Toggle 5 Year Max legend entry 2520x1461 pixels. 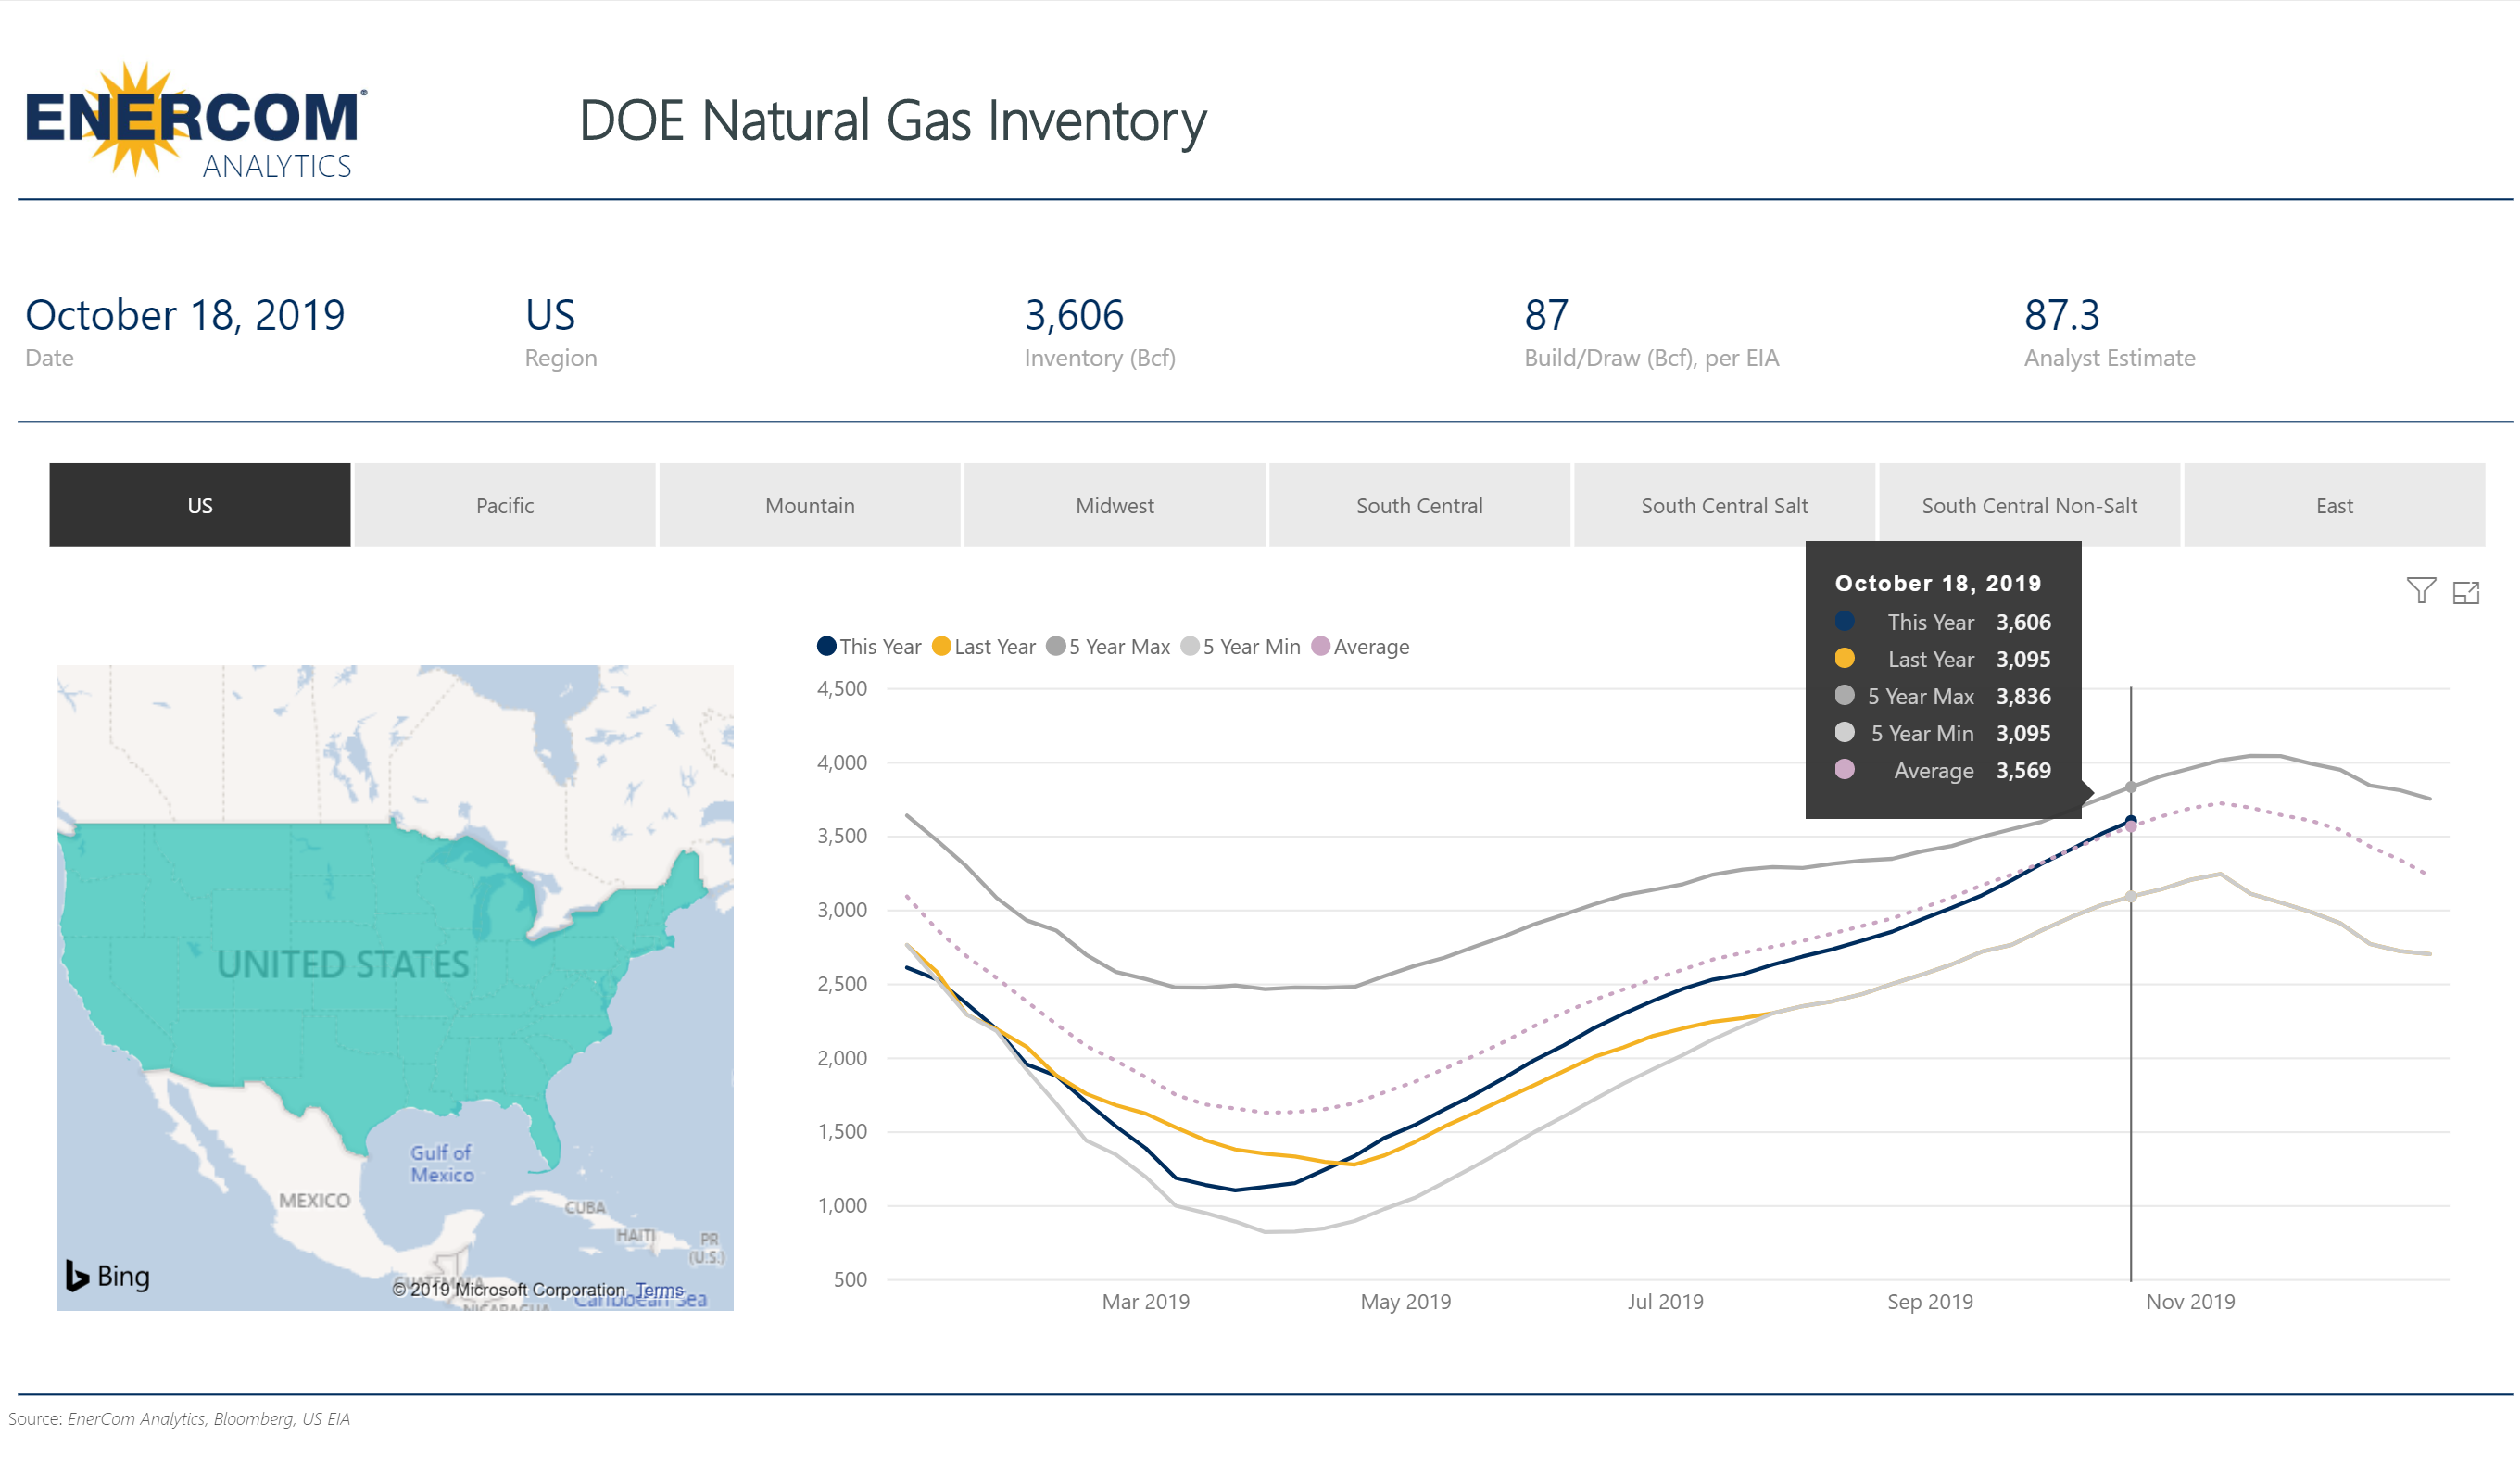coord(1109,647)
